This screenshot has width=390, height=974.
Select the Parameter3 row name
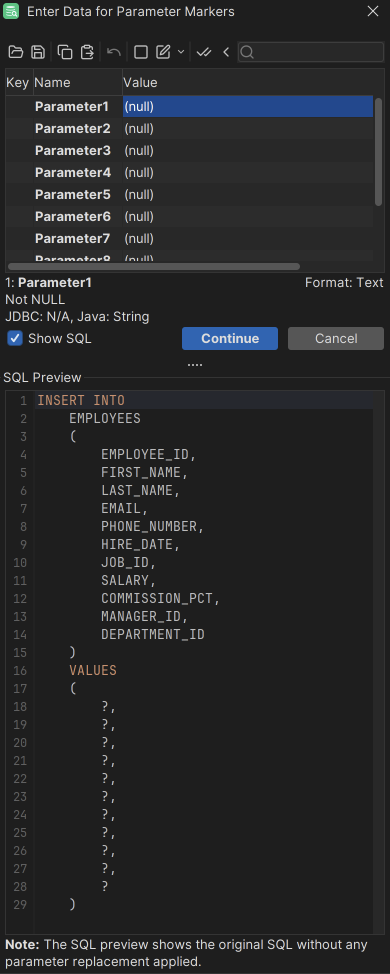click(x=73, y=150)
